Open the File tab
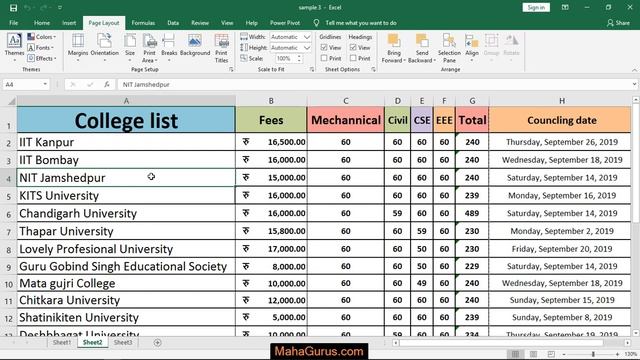 13,23
